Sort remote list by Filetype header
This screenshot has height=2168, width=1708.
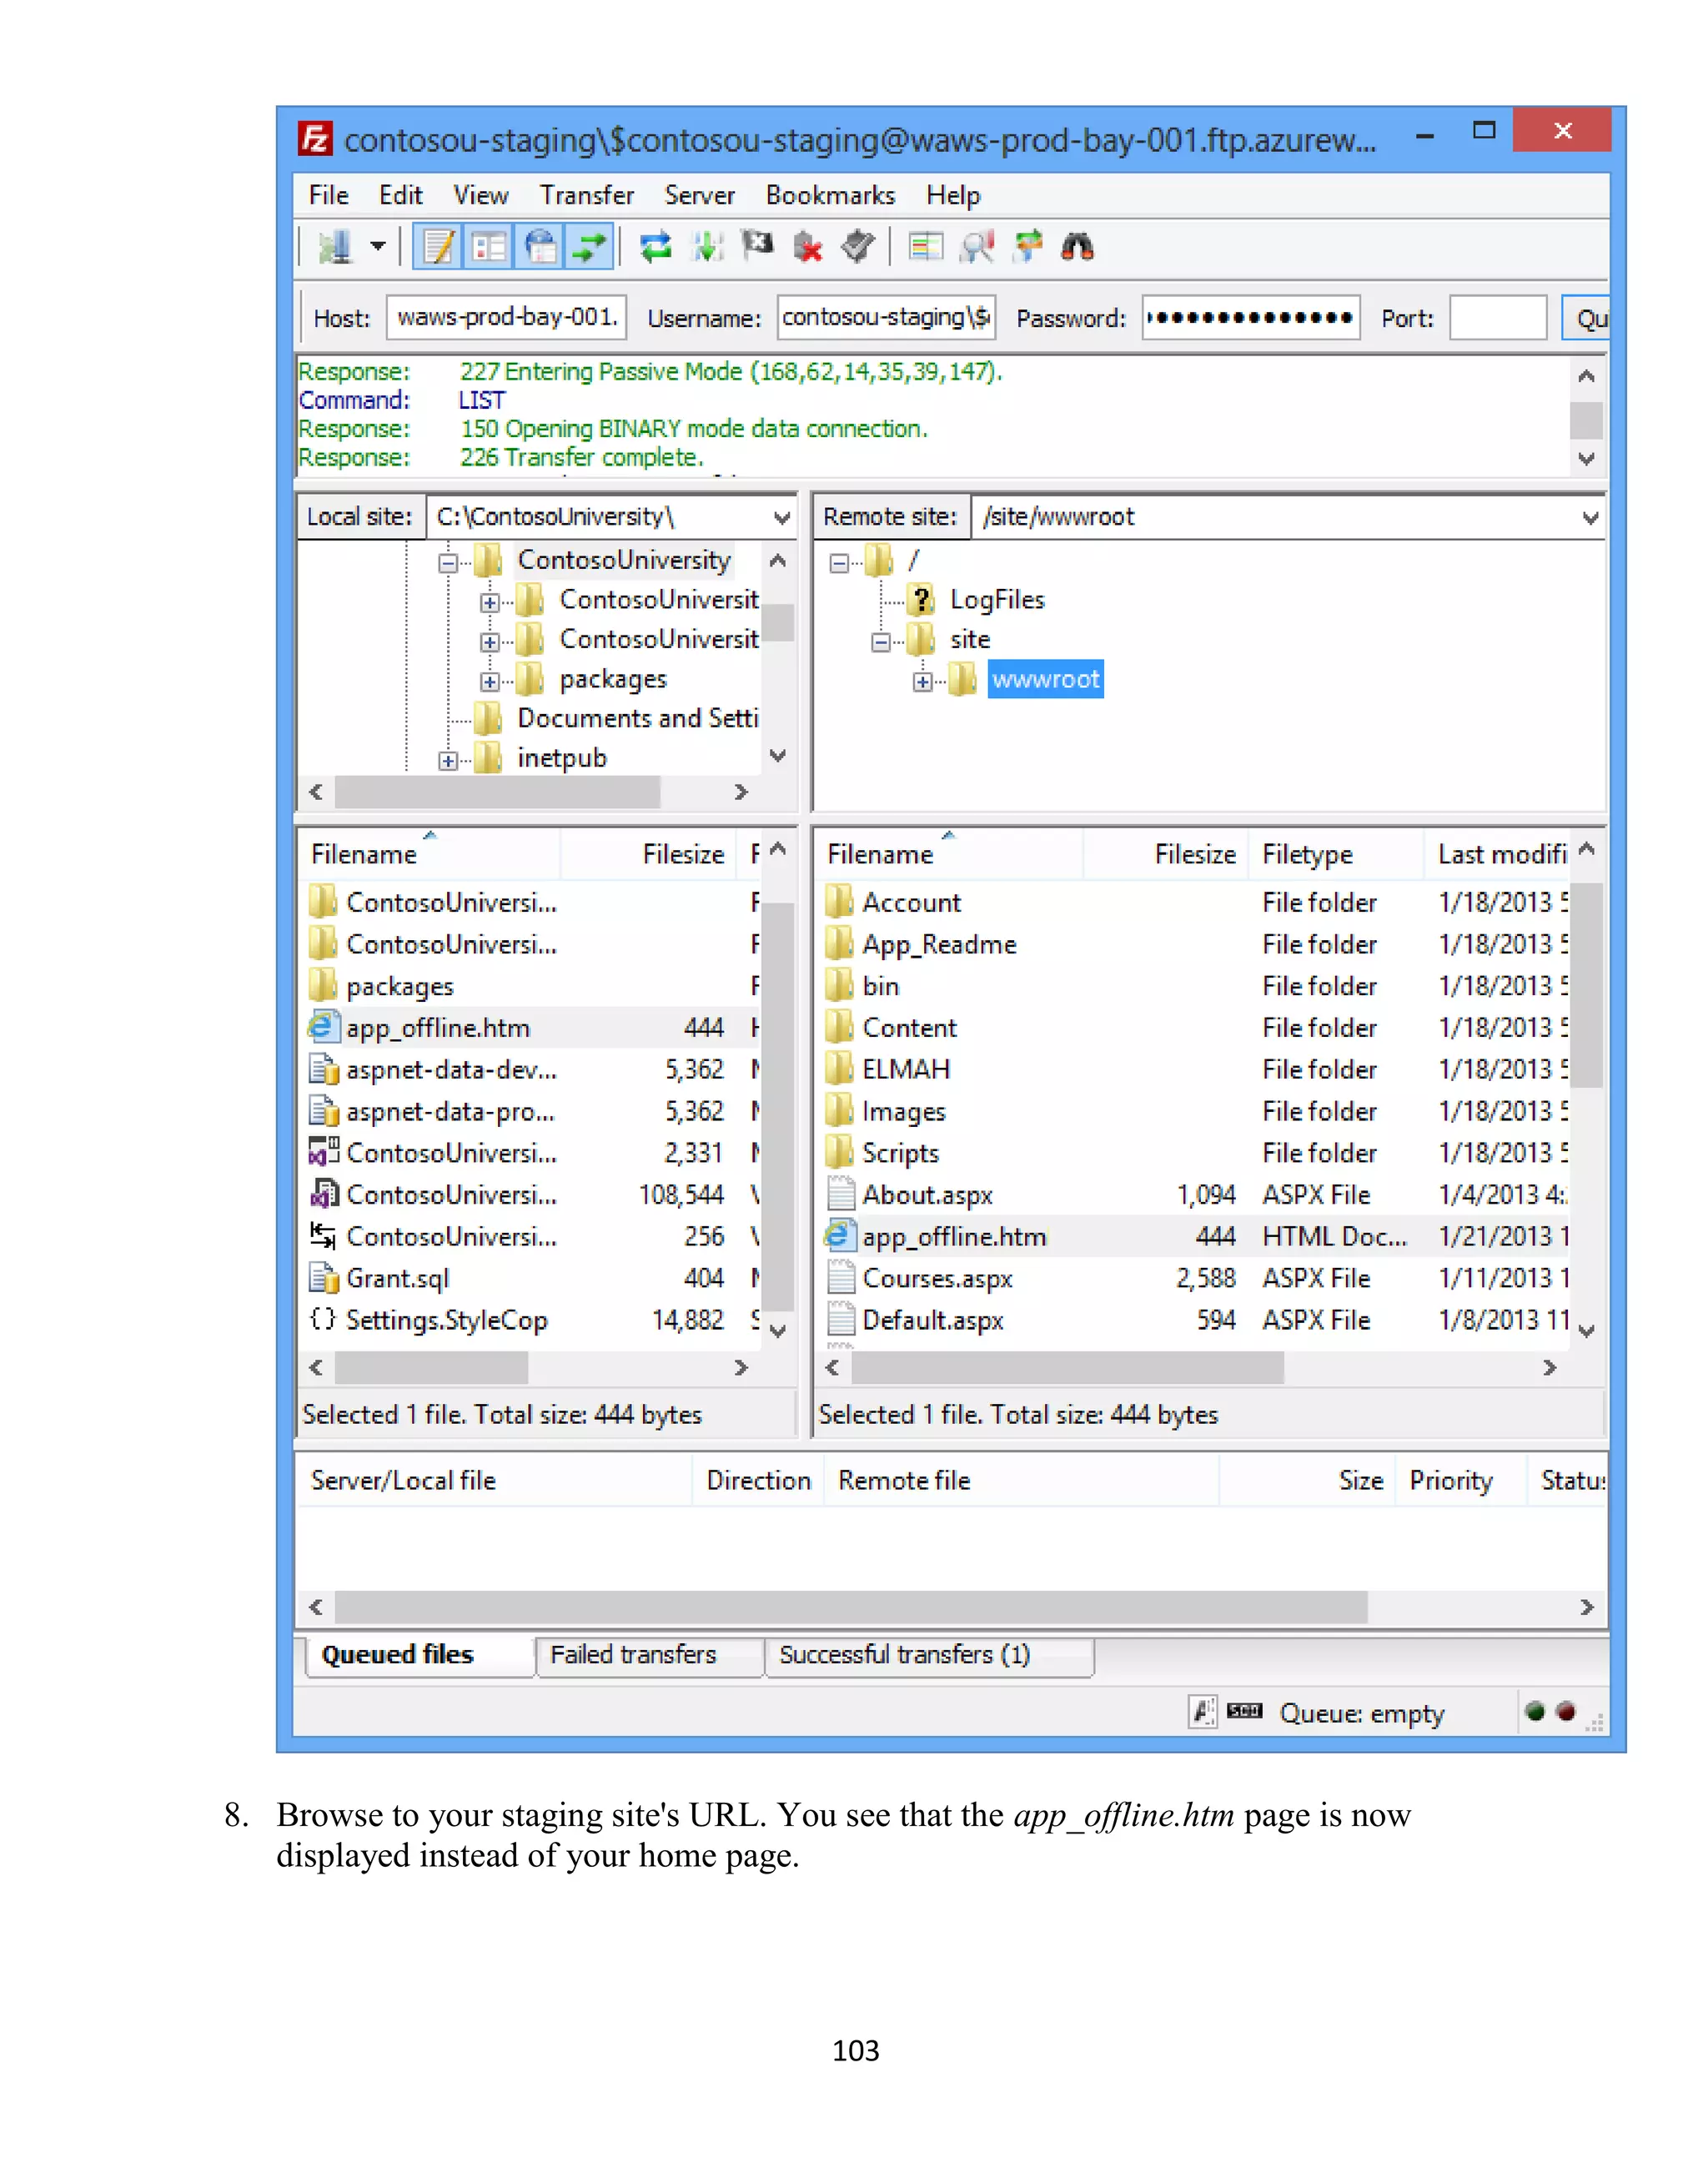[x=1336, y=855]
